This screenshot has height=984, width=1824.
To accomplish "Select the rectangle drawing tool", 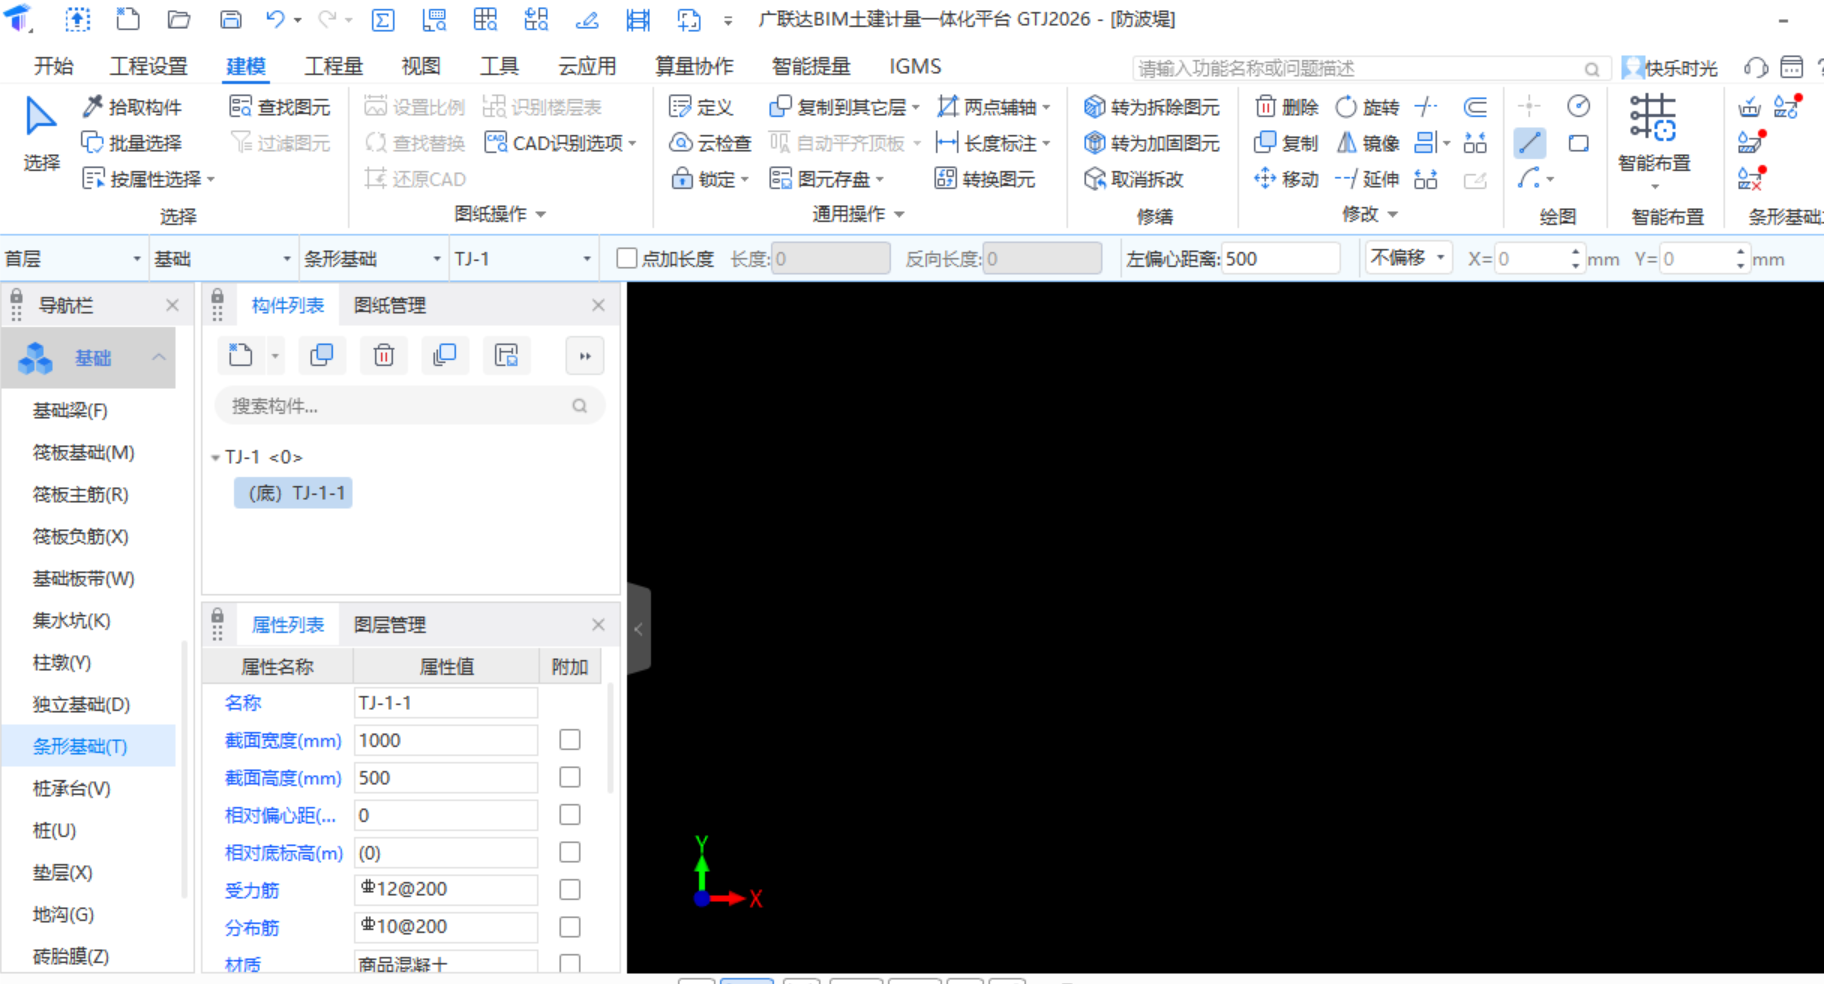I will tap(1579, 143).
